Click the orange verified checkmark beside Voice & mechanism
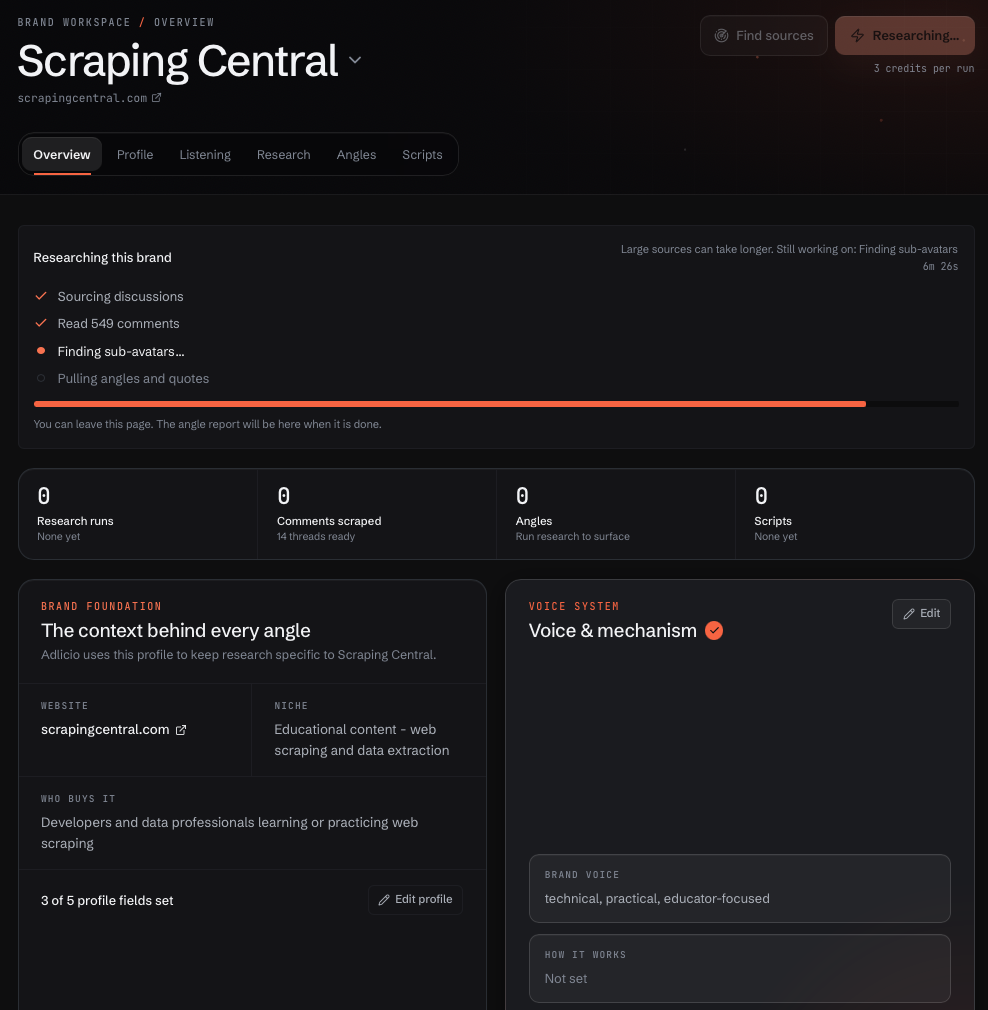Image resolution: width=988 pixels, height=1010 pixels. (714, 631)
